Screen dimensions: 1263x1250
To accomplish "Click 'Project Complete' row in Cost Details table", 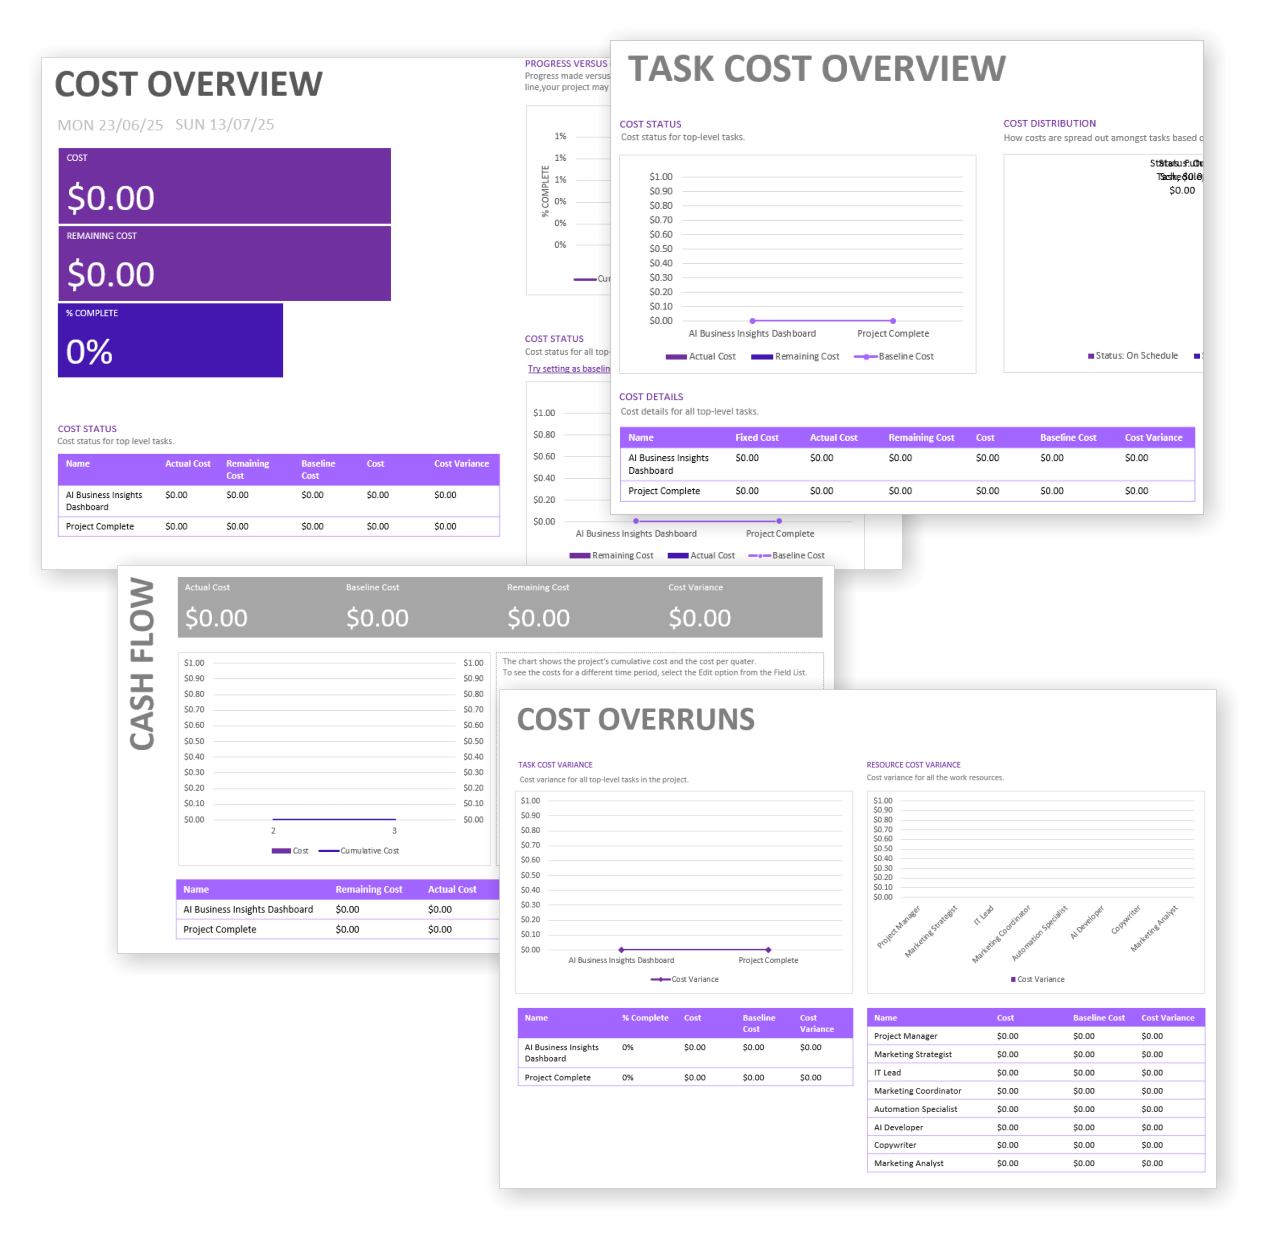I will tap(907, 491).
